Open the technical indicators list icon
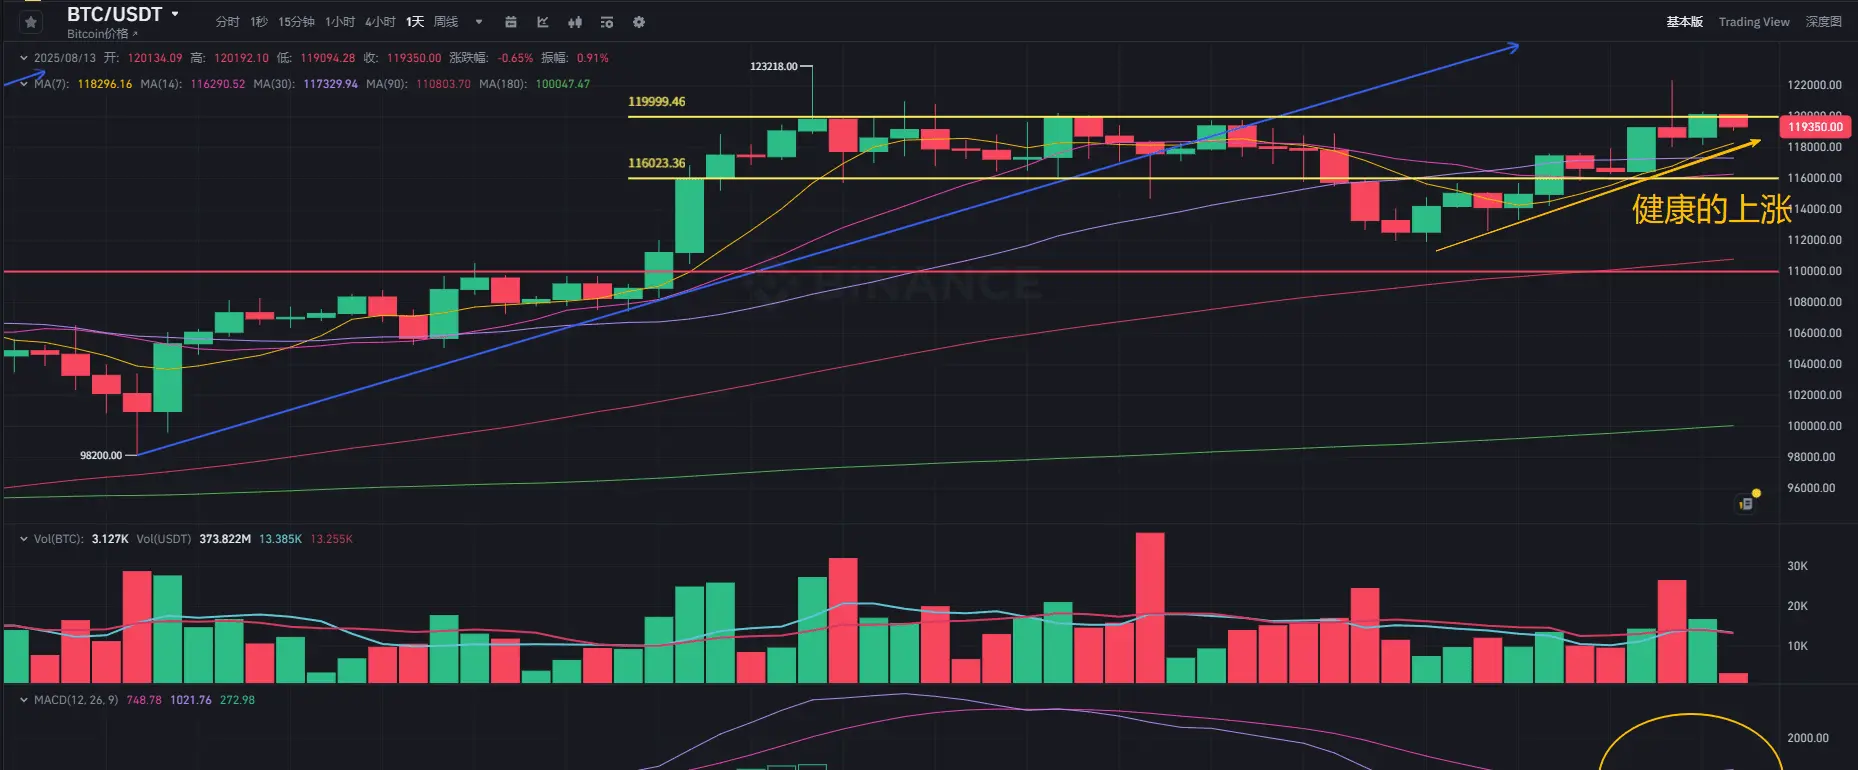Image resolution: width=1858 pixels, height=770 pixels. (x=607, y=22)
